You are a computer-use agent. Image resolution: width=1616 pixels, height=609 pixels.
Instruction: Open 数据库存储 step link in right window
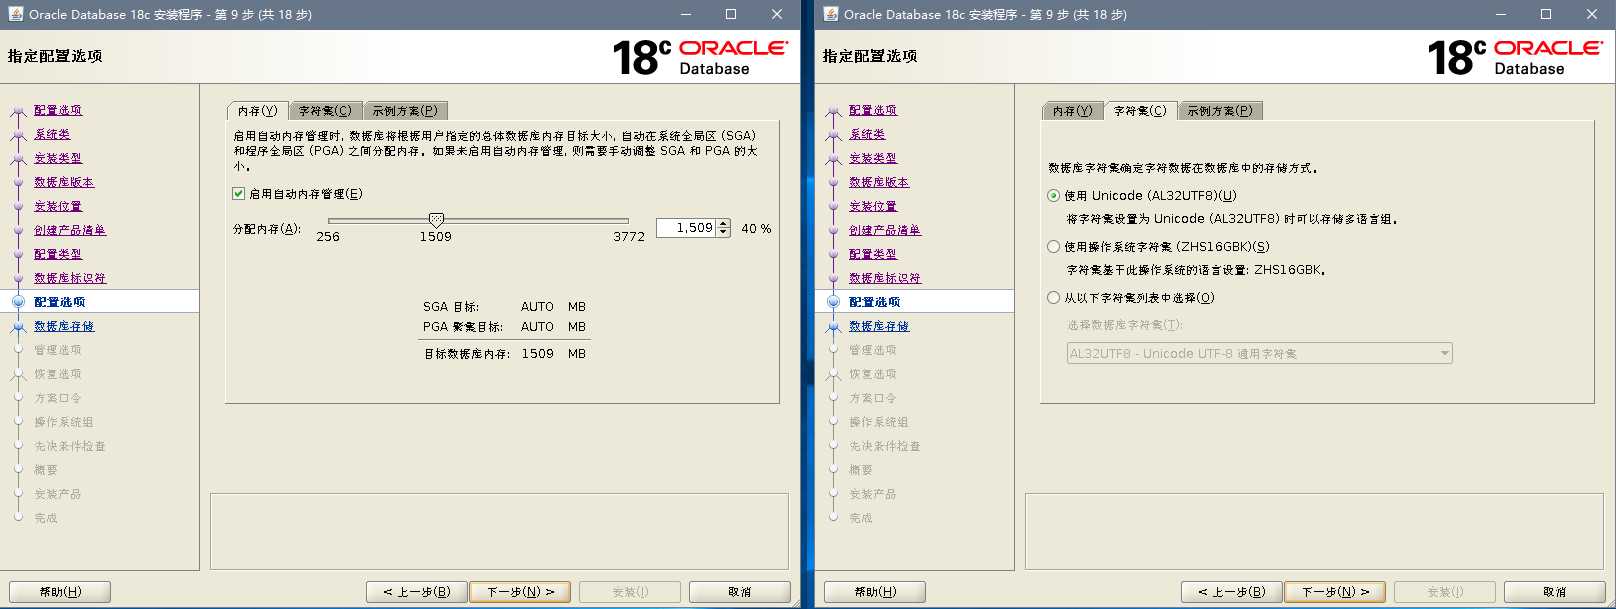pos(879,326)
